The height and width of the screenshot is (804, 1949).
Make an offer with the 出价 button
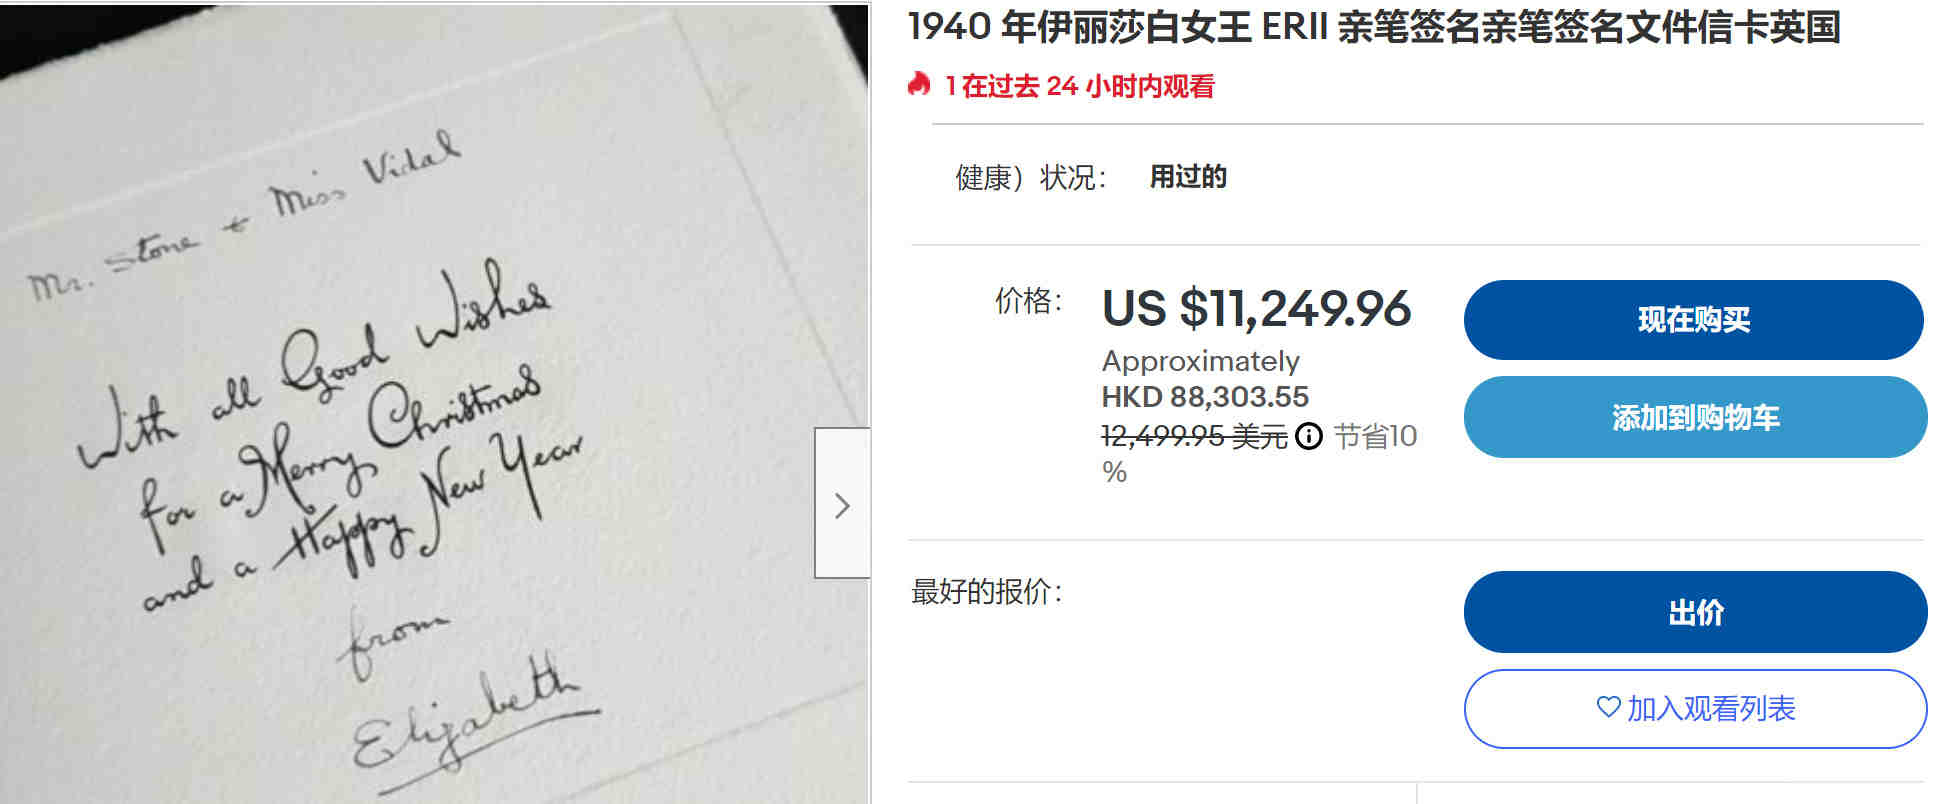(1695, 612)
